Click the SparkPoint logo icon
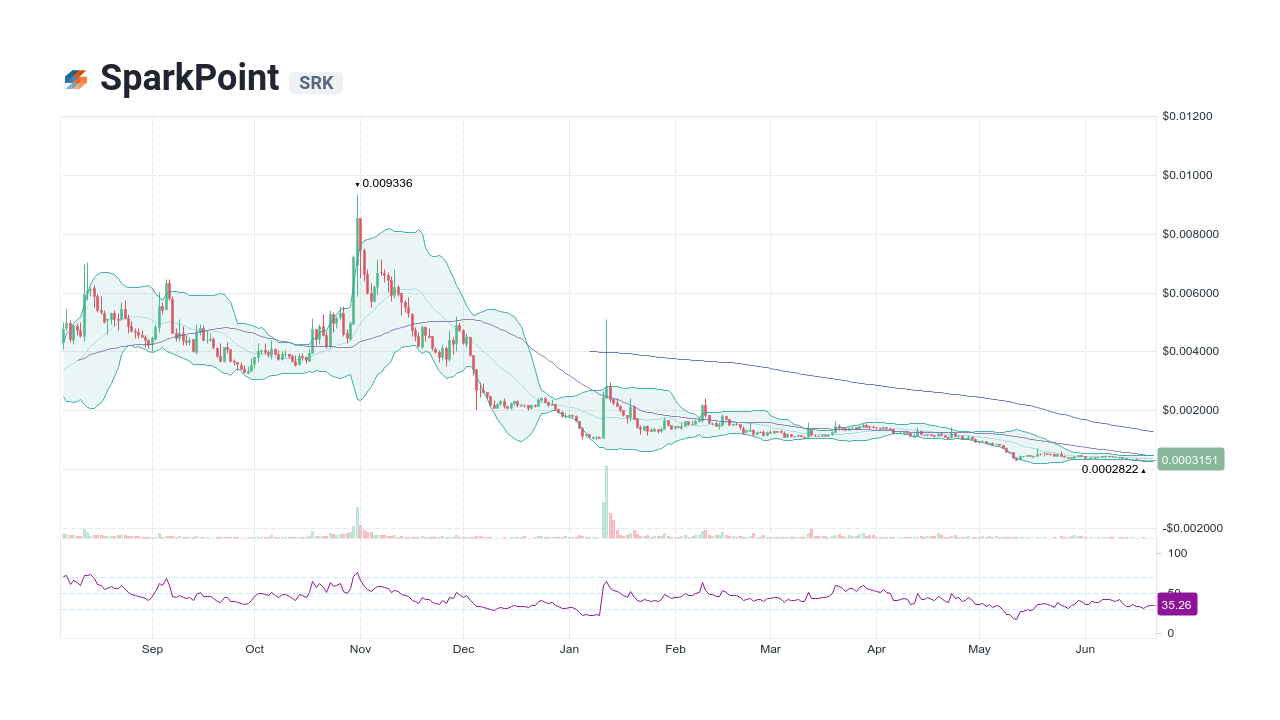The height and width of the screenshot is (720, 1280). click(x=75, y=78)
